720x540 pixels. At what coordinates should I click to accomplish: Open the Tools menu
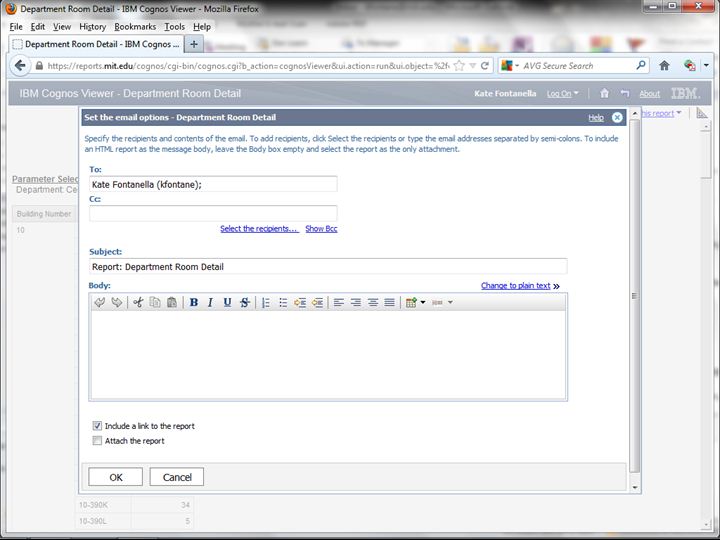174,27
